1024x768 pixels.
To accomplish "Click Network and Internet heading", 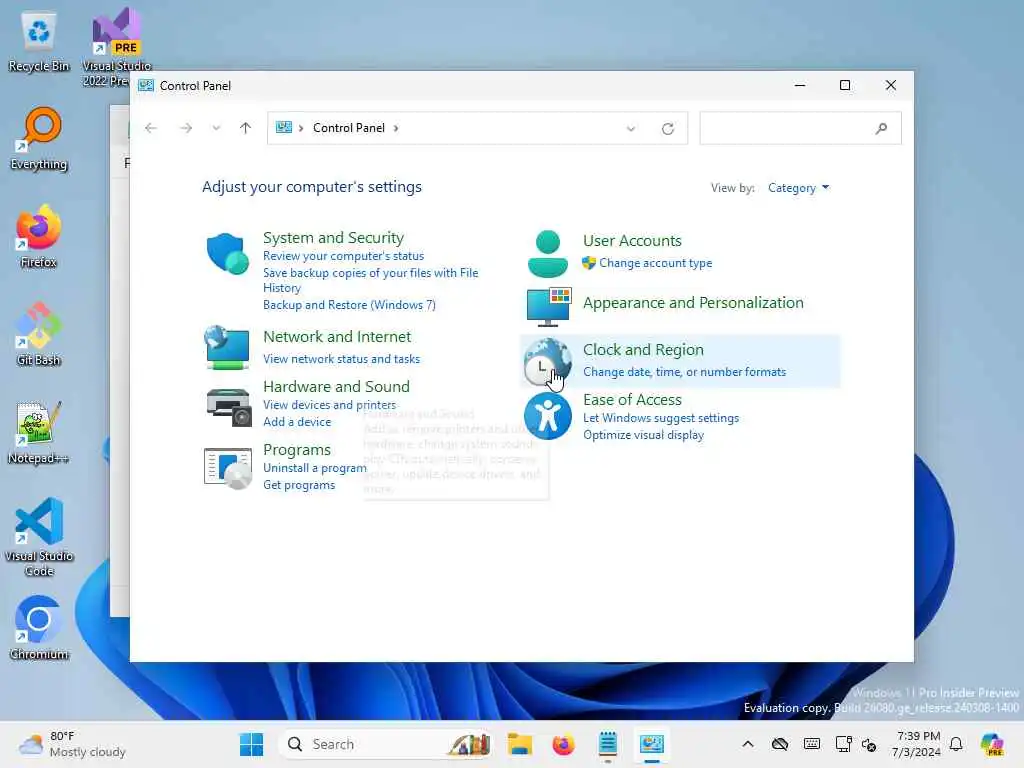I will pos(337,336).
